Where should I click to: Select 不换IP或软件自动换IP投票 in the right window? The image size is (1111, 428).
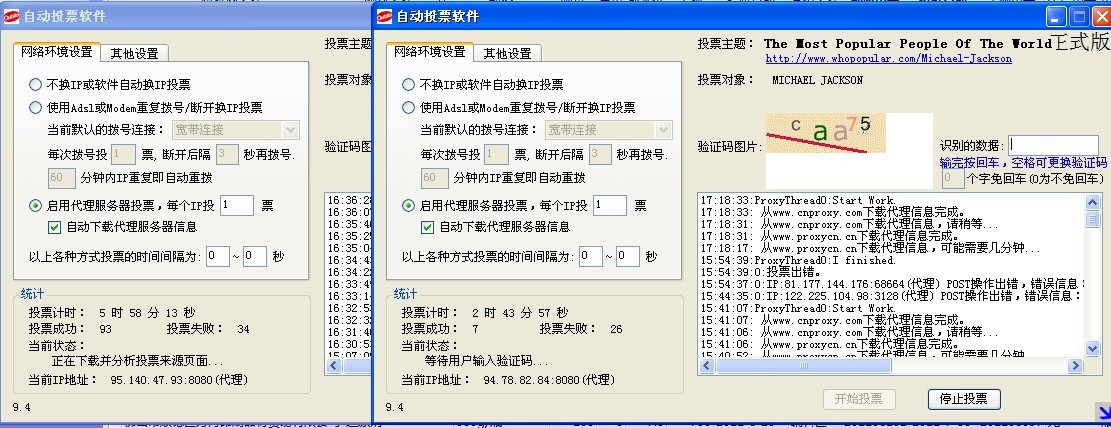[x=408, y=85]
